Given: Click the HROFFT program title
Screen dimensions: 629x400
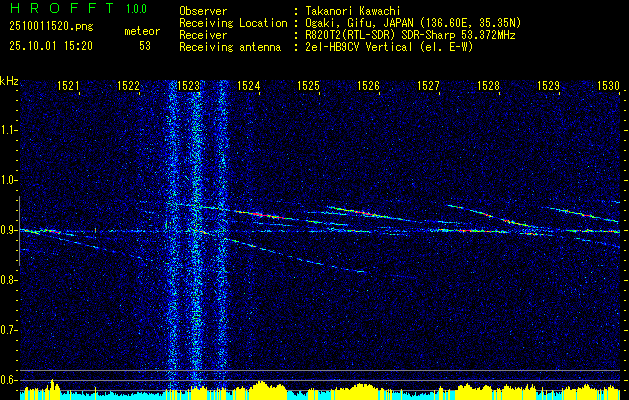Looking at the screenshot, I should click(62, 8).
